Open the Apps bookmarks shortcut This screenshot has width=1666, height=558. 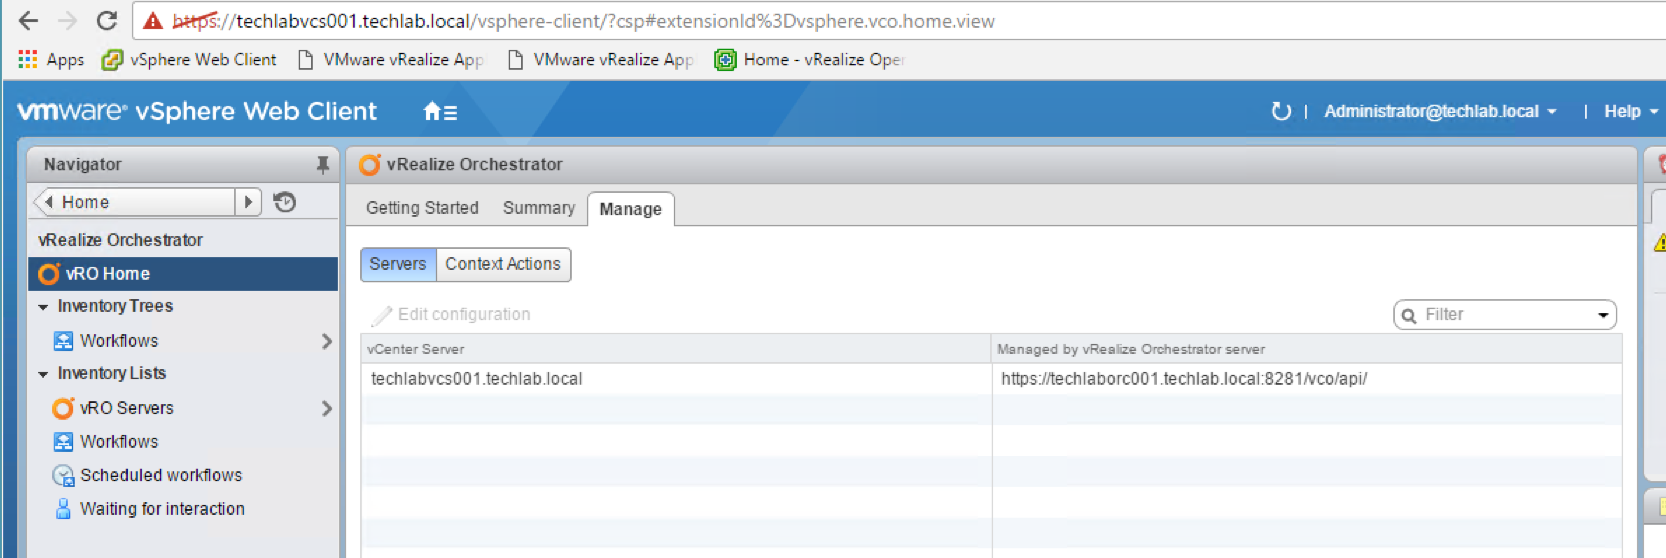coord(51,60)
